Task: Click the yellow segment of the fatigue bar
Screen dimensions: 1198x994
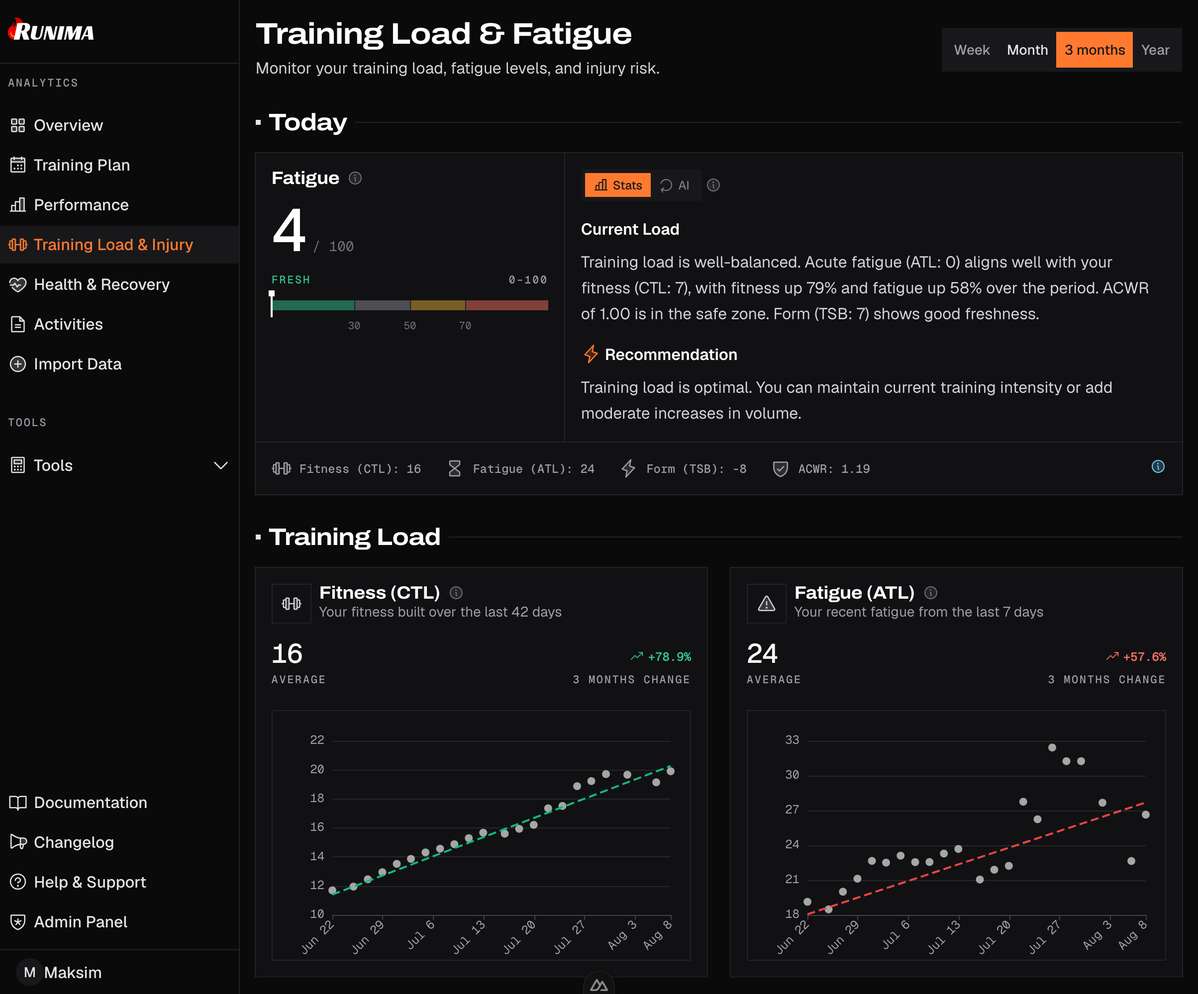Action: (x=438, y=305)
